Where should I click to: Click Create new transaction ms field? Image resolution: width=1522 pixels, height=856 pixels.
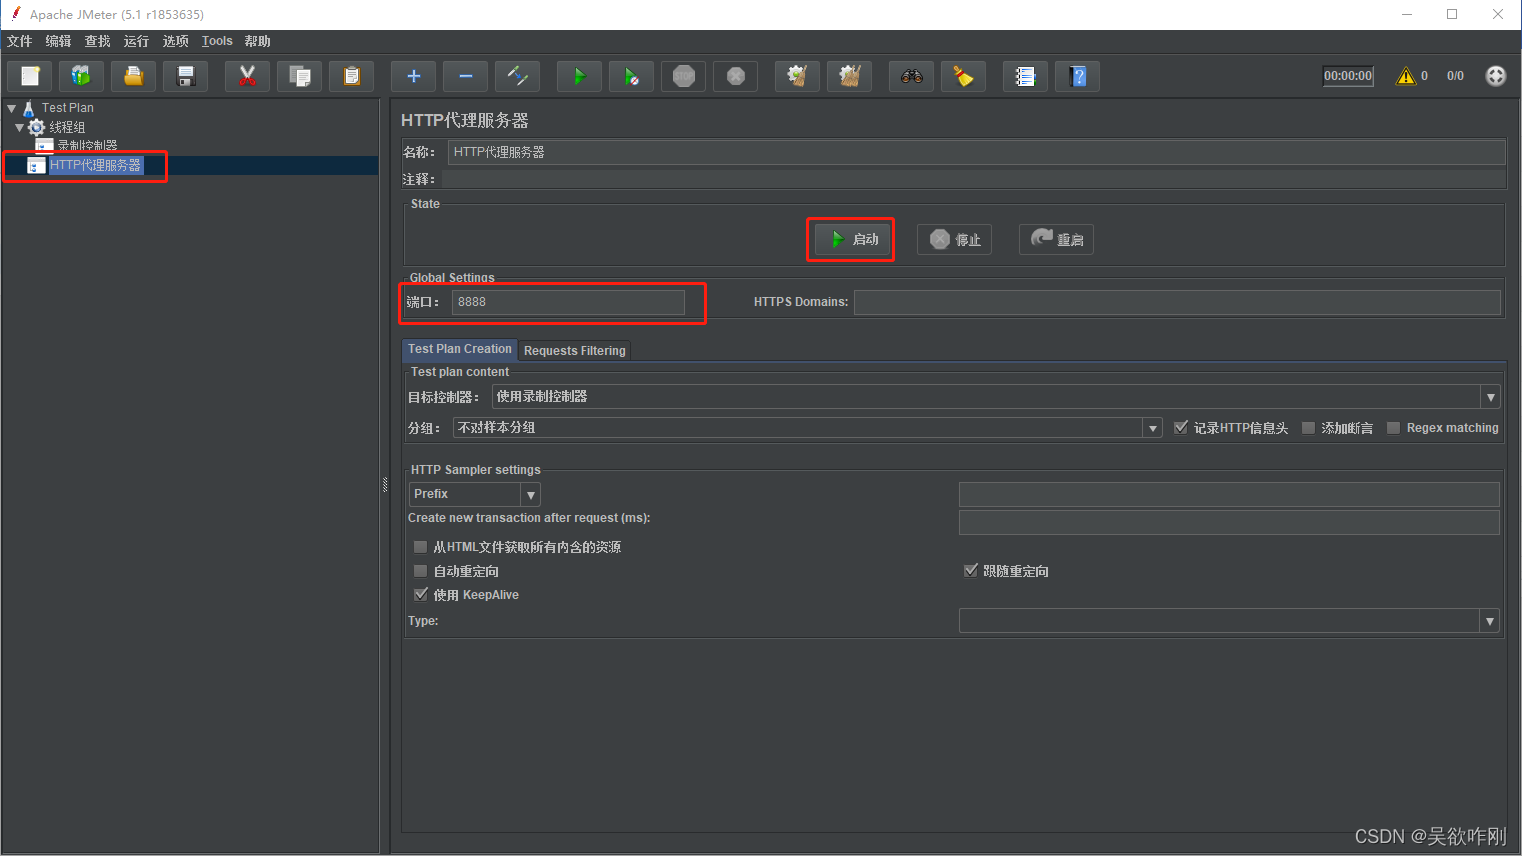tap(1229, 522)
